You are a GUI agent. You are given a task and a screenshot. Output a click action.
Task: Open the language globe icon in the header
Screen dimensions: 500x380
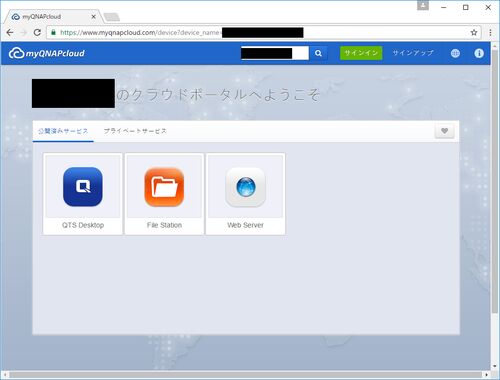click(x=455, y=53)
